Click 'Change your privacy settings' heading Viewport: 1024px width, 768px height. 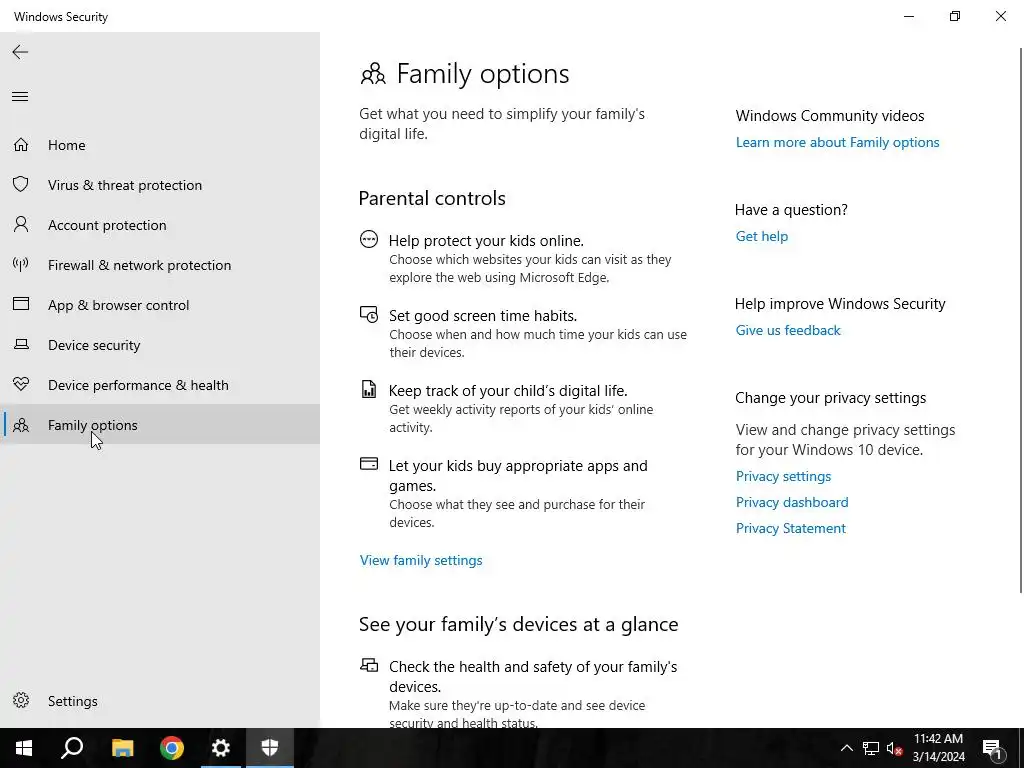(830, 398)
